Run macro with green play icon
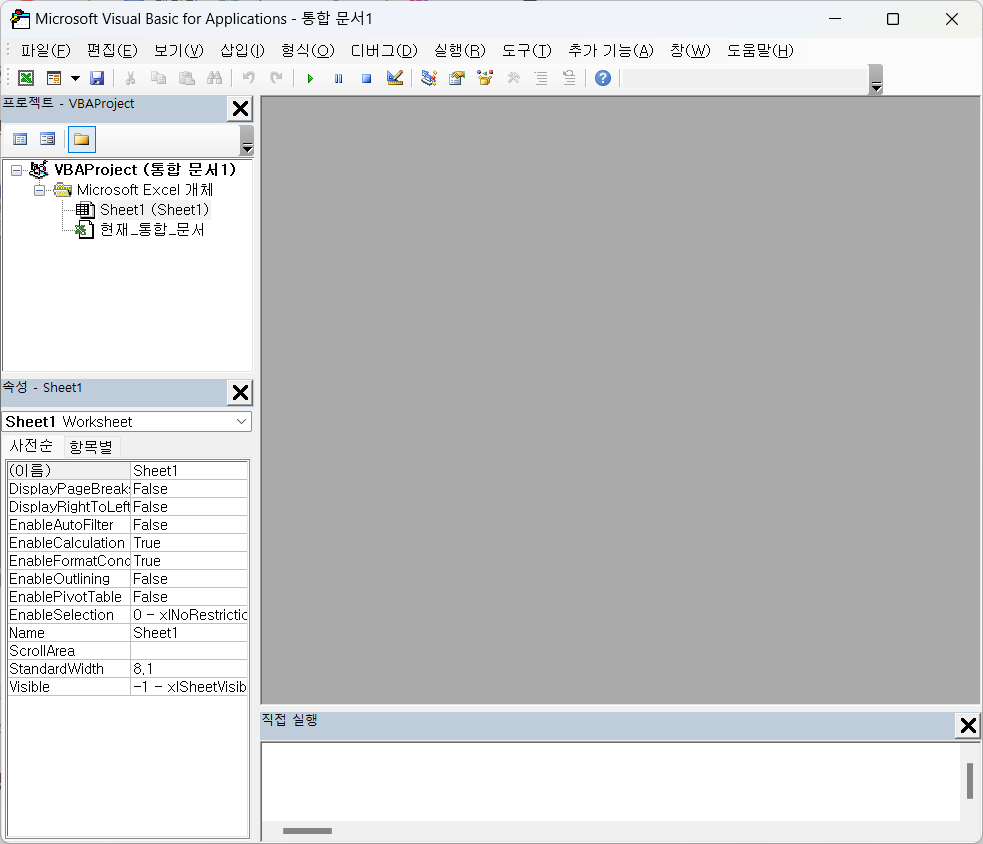The width and height of the screenshot is (983, 844). point(310,78)
